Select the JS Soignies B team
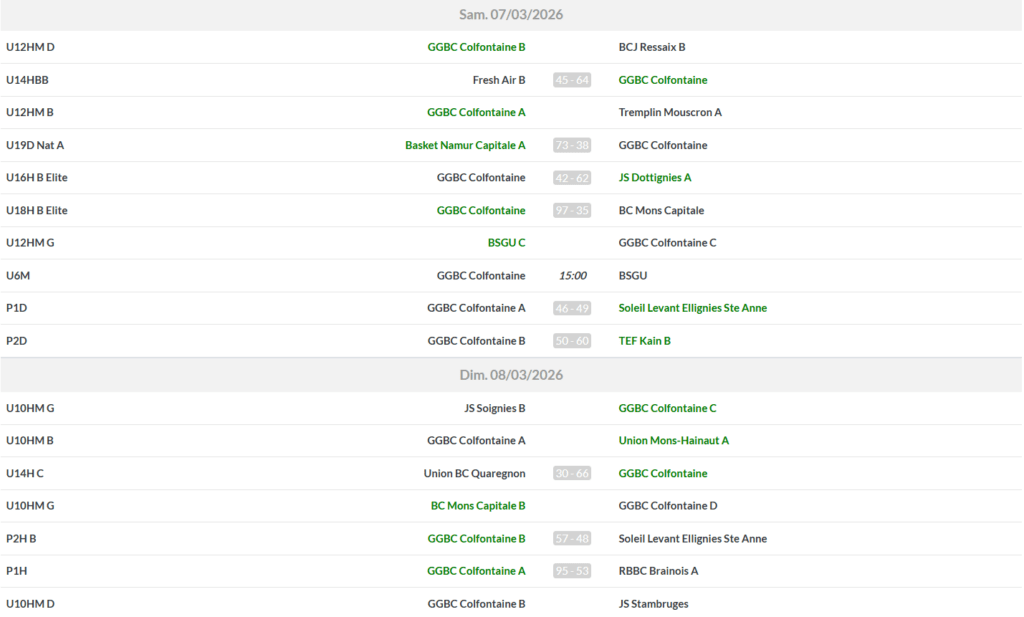This screenshot has width=1024, height=617. [x=494, y=408]
